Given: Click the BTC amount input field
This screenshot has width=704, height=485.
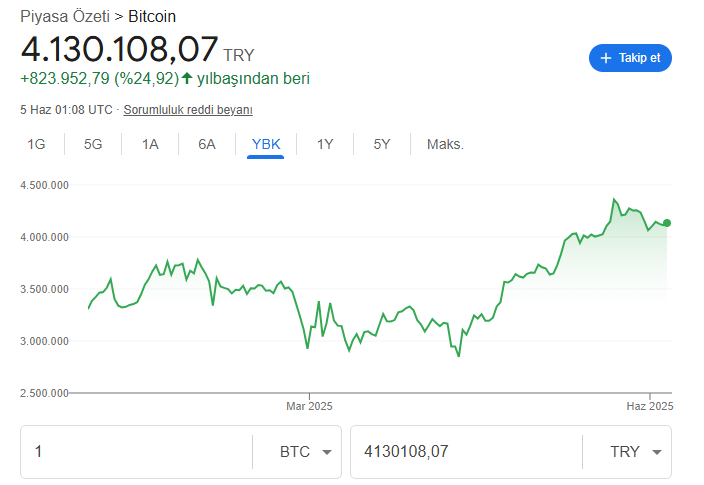Looking at the screenshot, I should [136, 452].
